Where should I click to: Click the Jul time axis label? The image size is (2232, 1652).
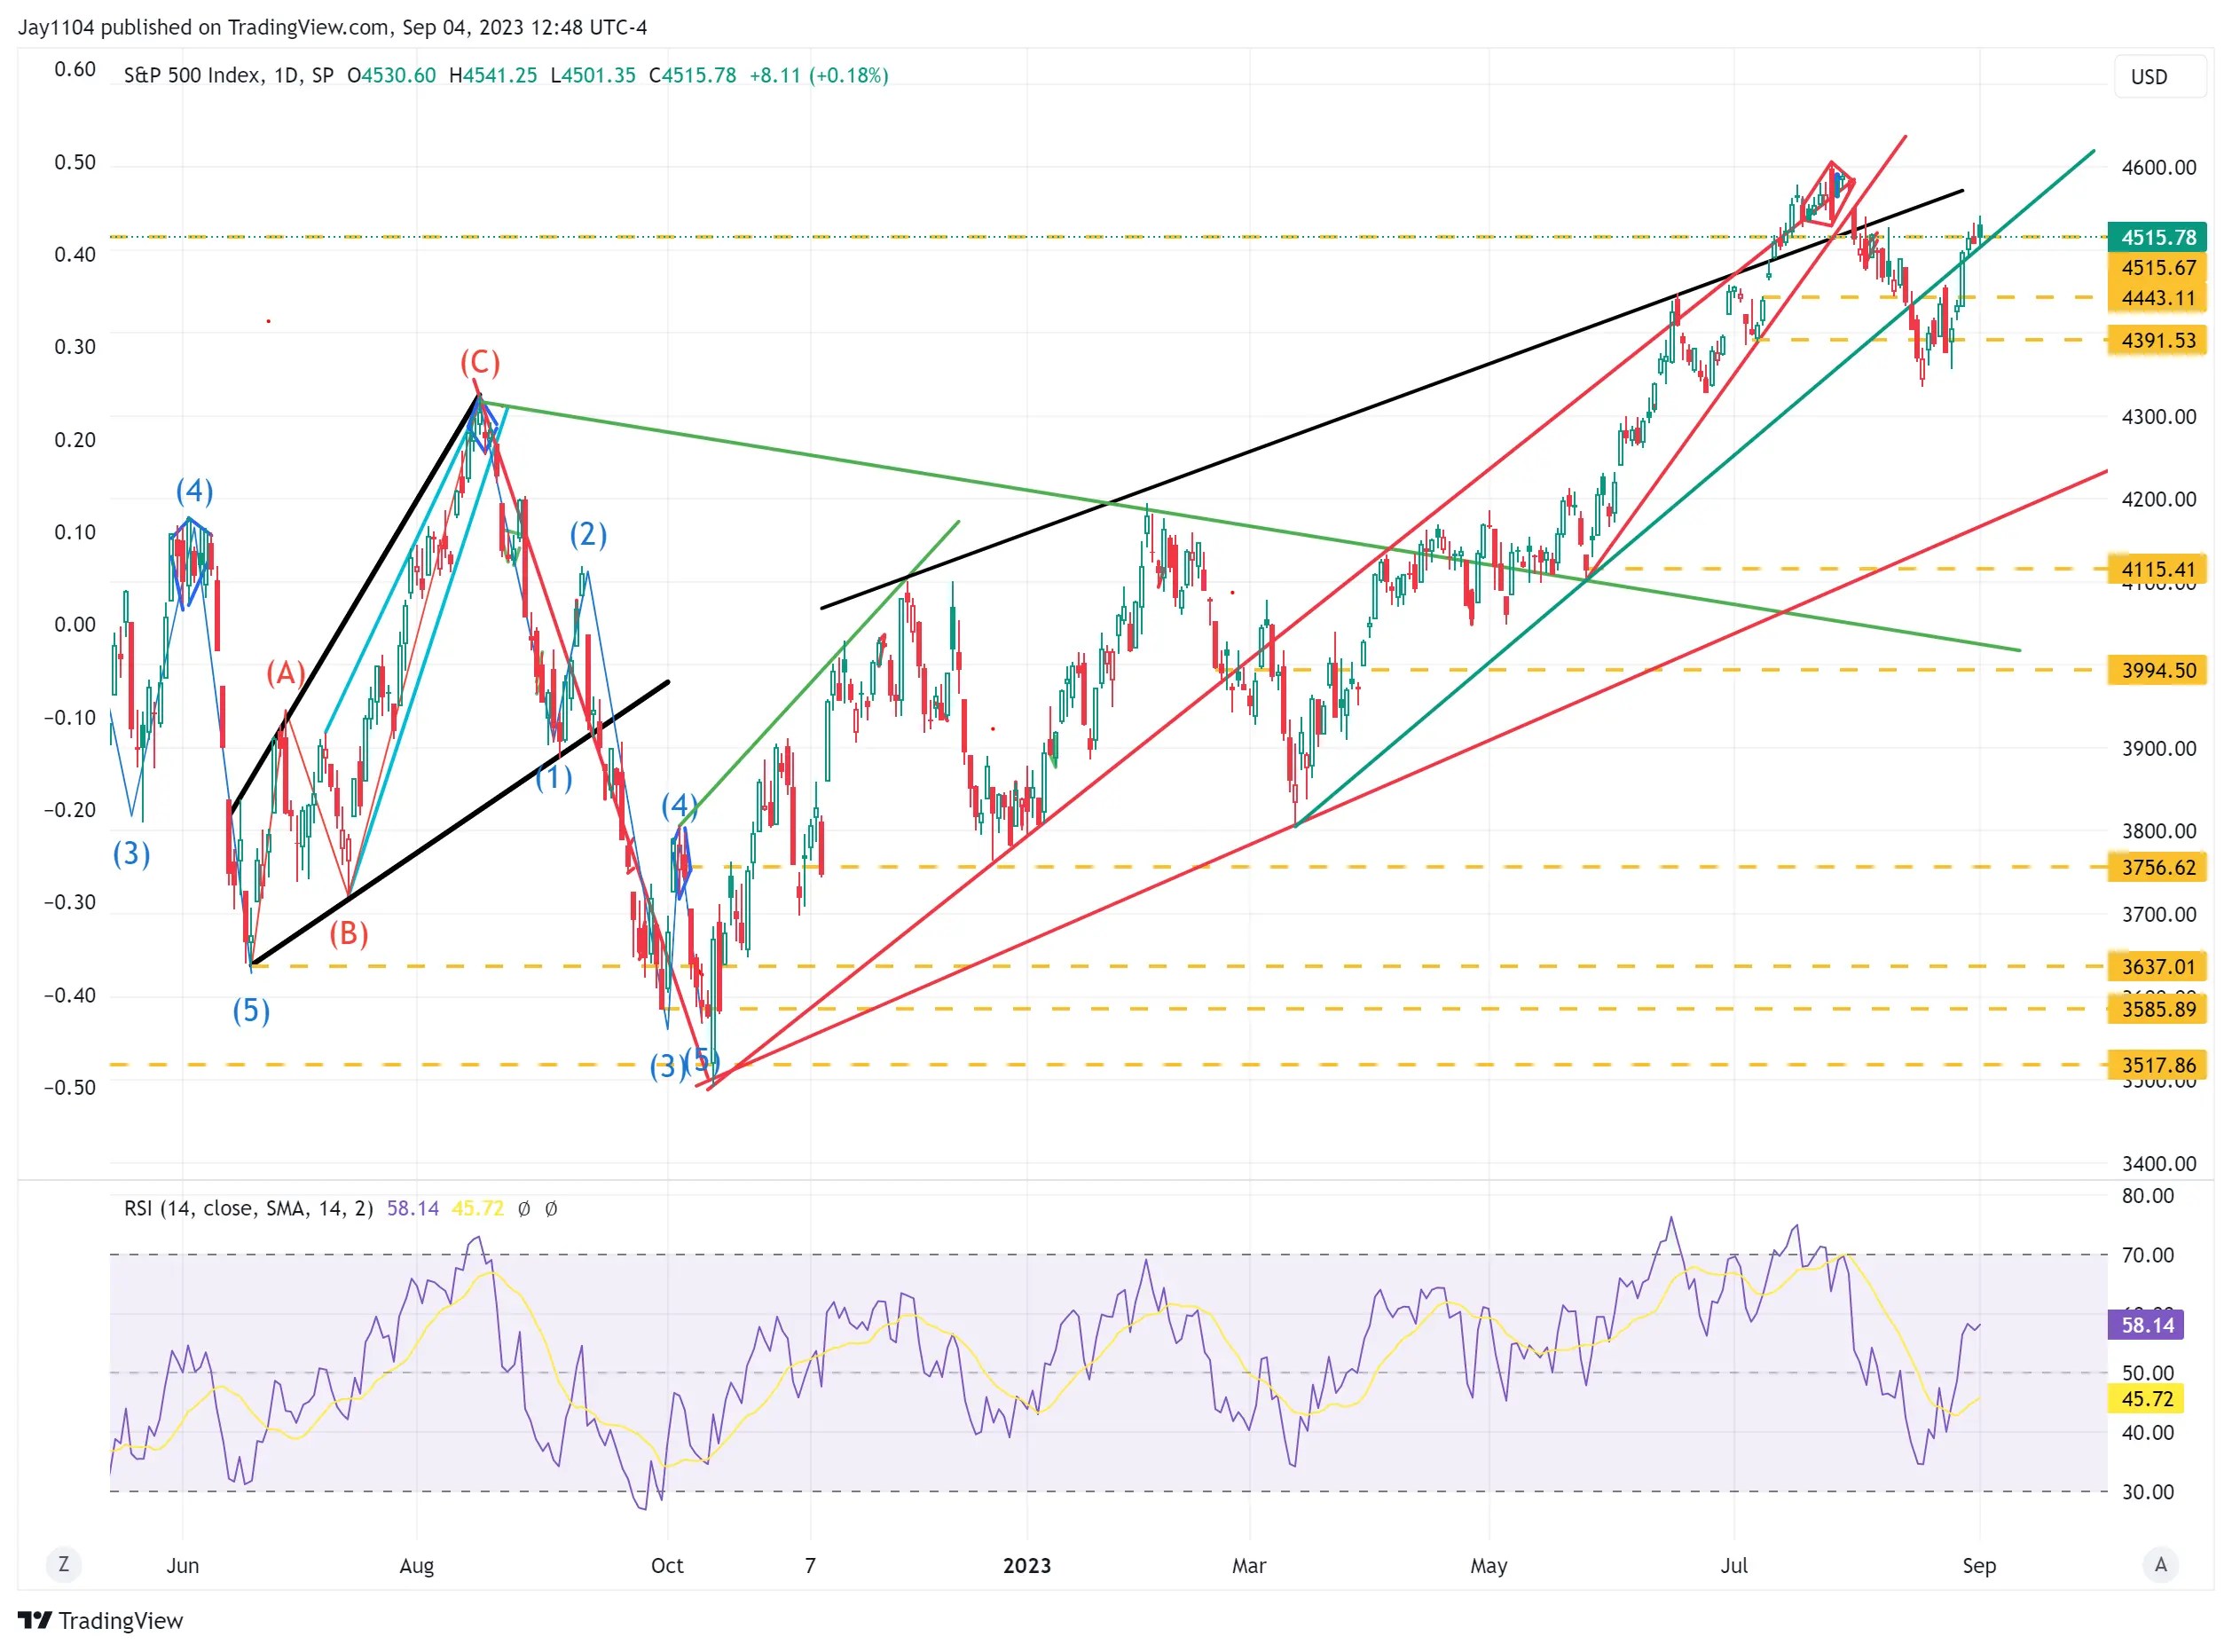[1734, 1566]
